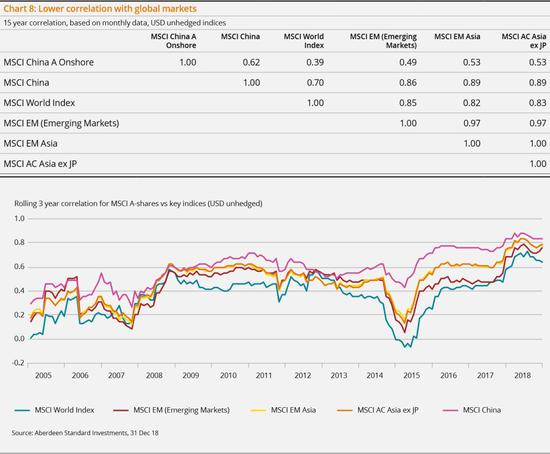Screen dimensions: 550x454
Task: Click the 'MSCI China A Onshore' row label
Action: tap(49, 62)
